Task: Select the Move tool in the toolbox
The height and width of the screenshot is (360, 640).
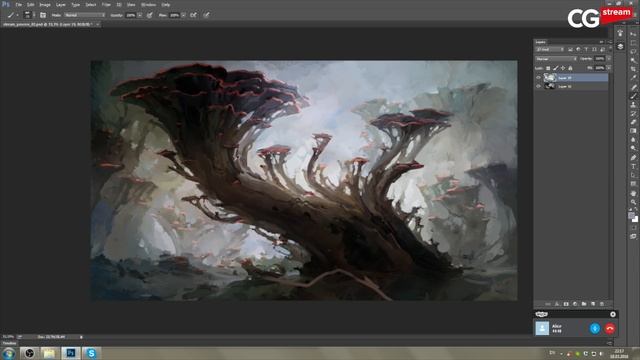Action: point(633,33)
